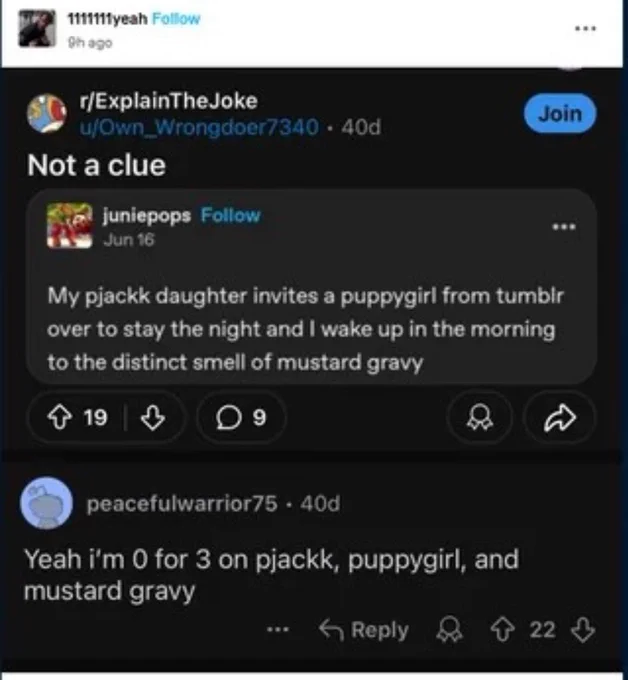Click the 1111111yeah avatar thumbnail

click(x=37, y=29)
